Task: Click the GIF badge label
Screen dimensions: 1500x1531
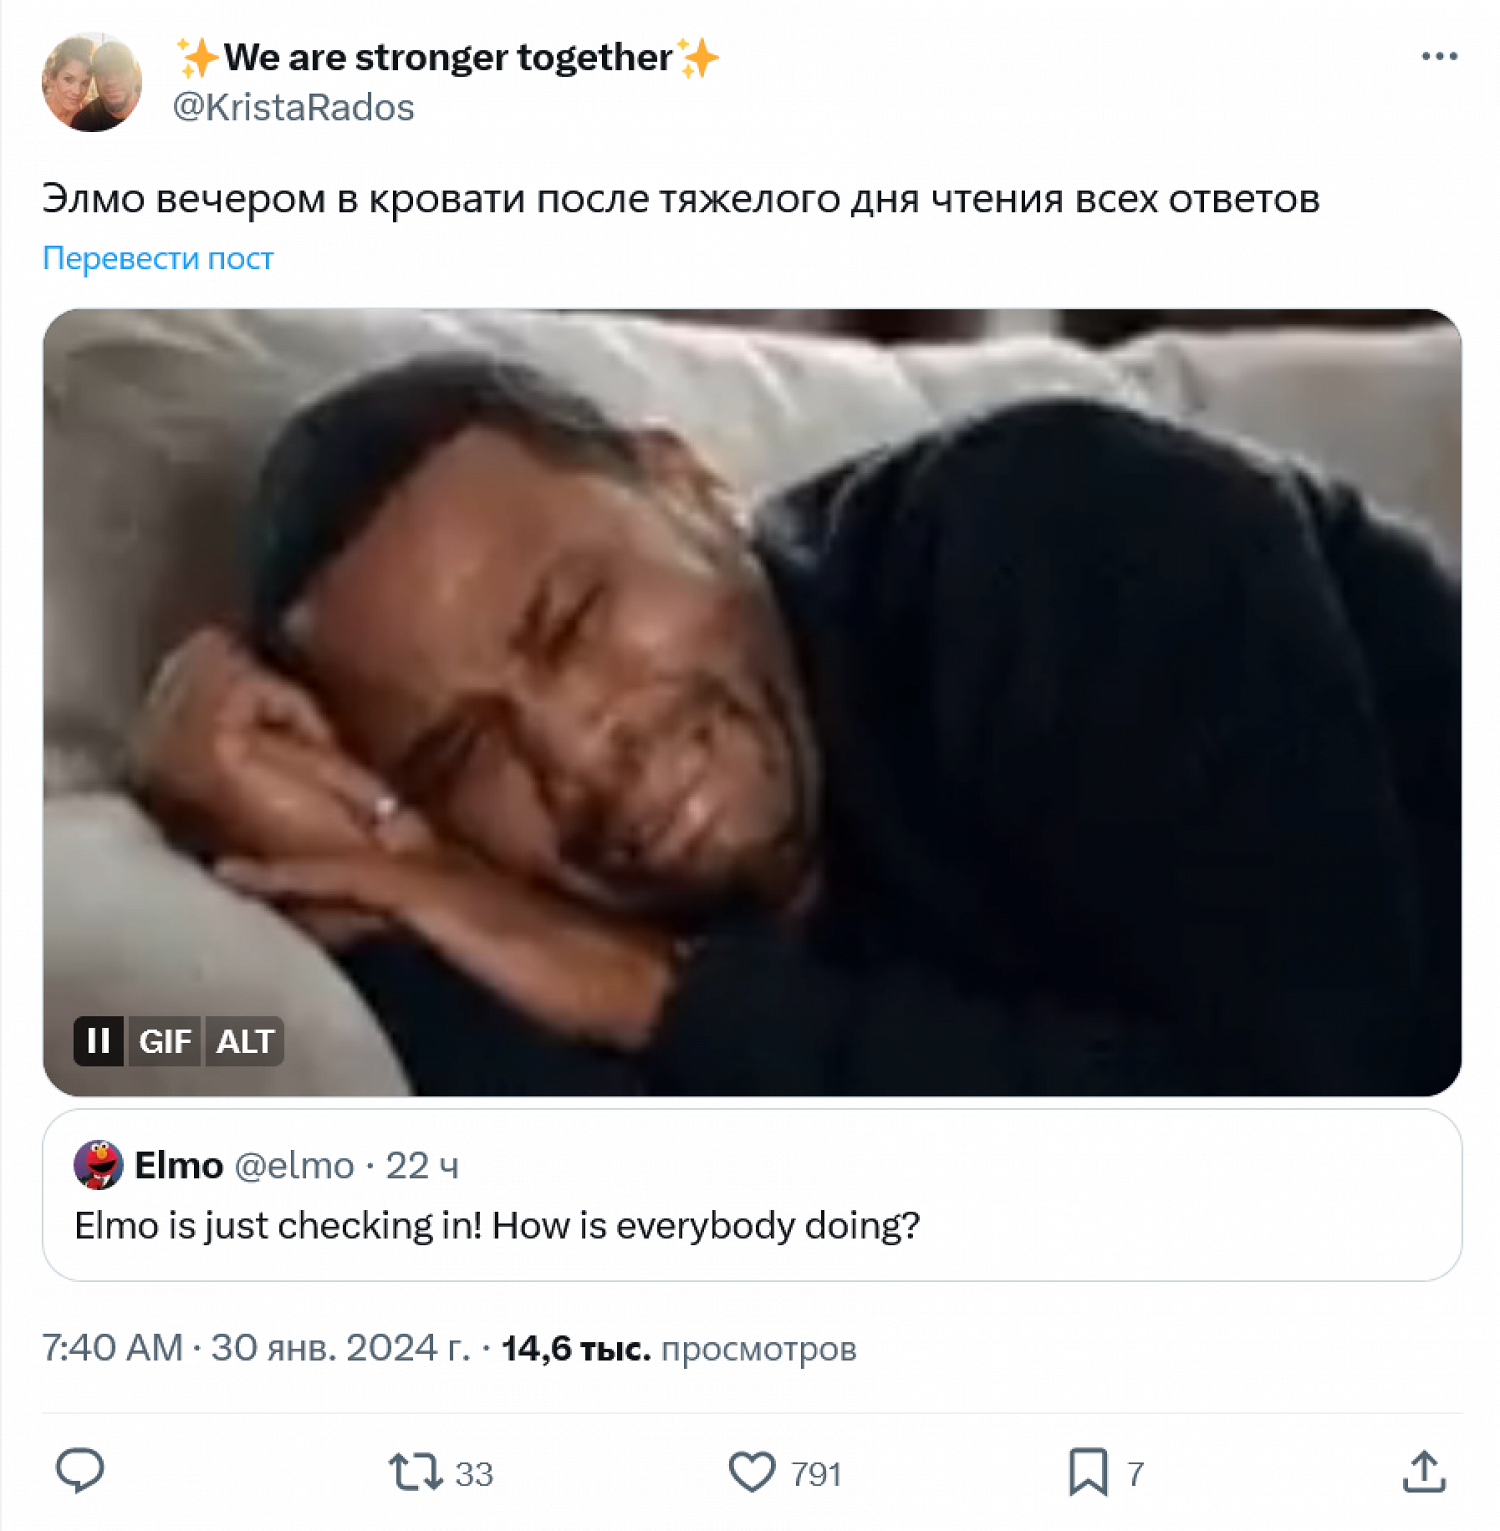Action: tap(165, 1041)
